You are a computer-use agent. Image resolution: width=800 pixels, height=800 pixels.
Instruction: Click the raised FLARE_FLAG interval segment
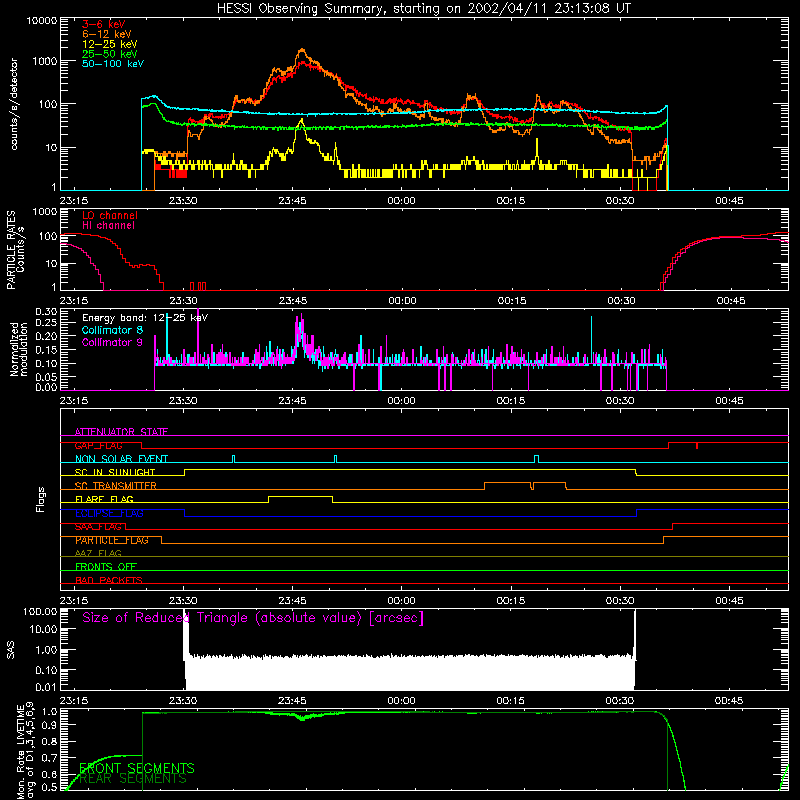(301, 496)
